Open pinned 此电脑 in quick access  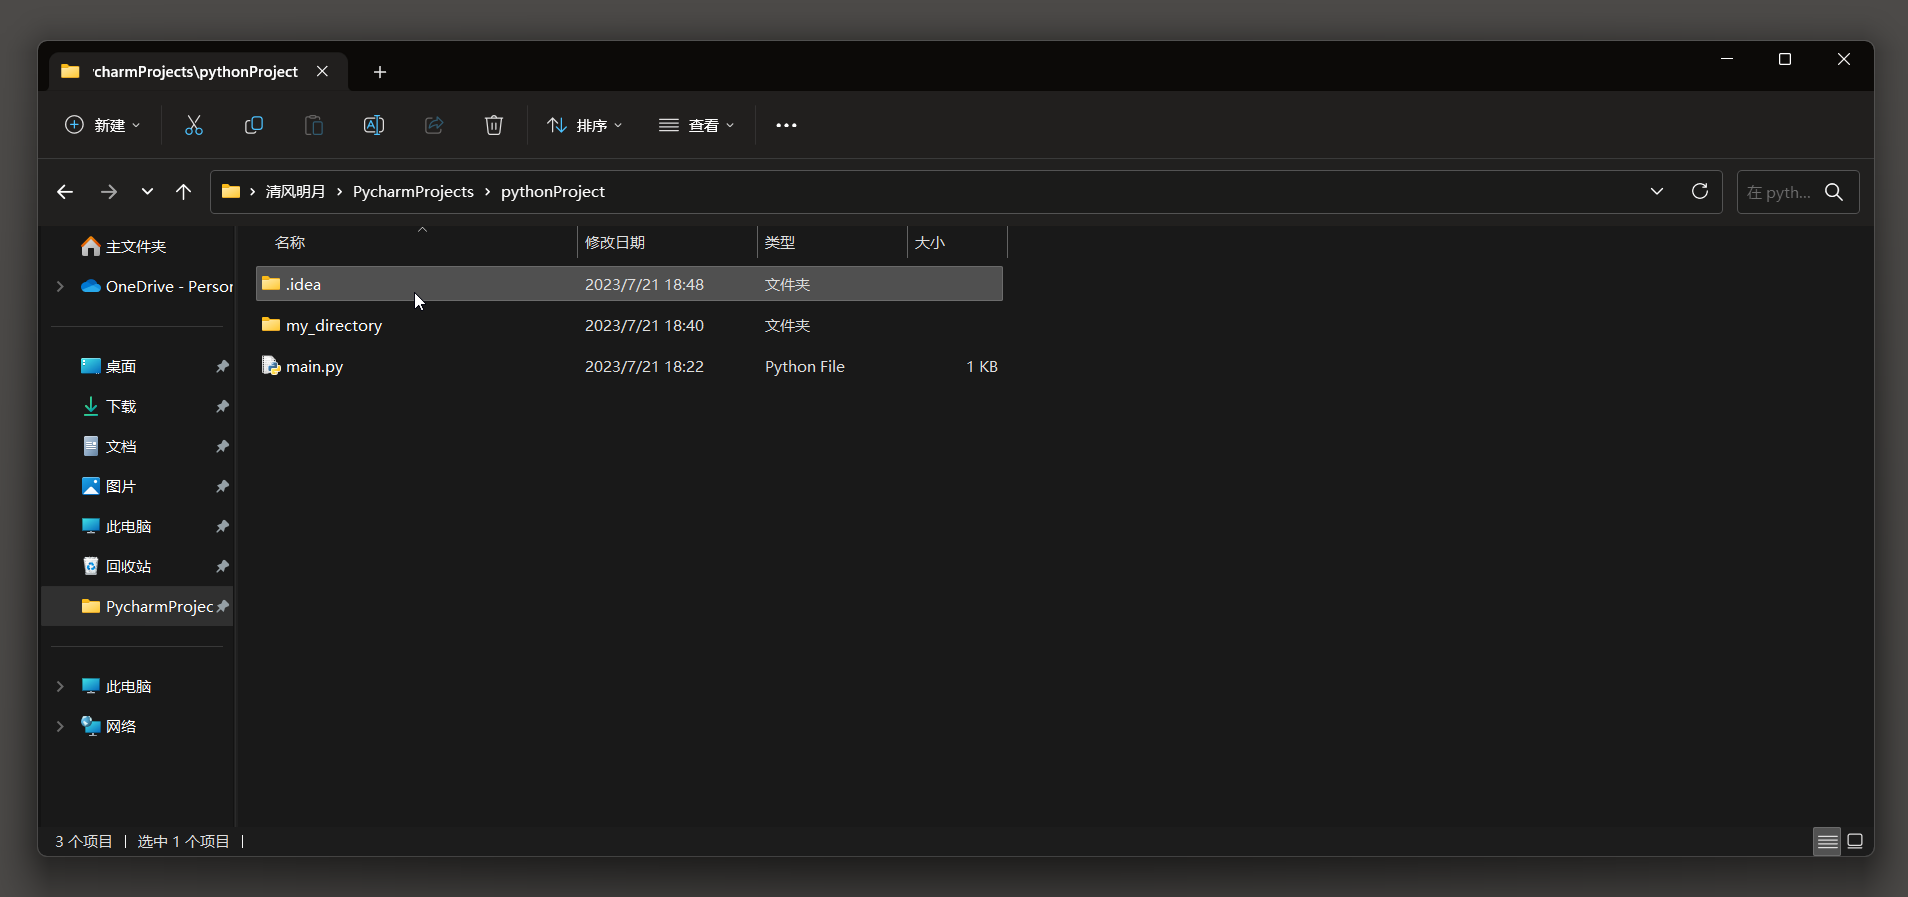(128, 527)
